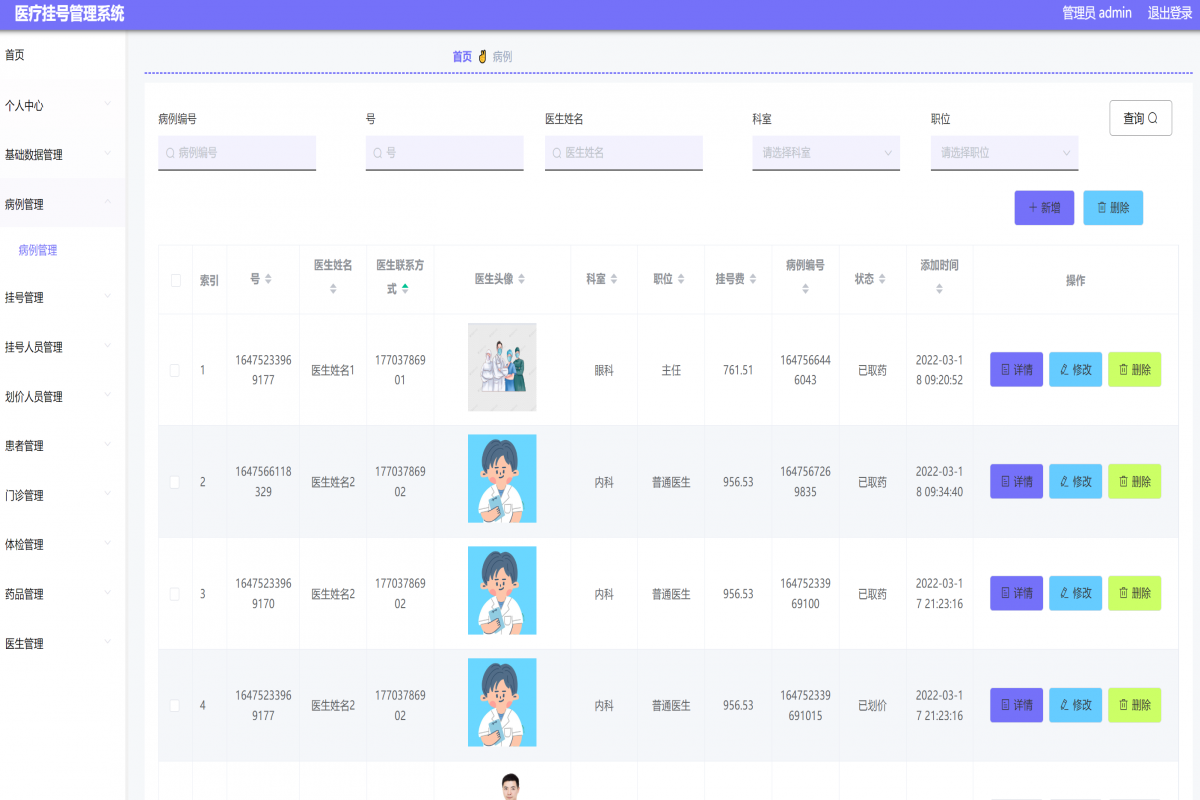Click the 详情 detail icon in row 1
The image size is (1200, 800).
1003,369
